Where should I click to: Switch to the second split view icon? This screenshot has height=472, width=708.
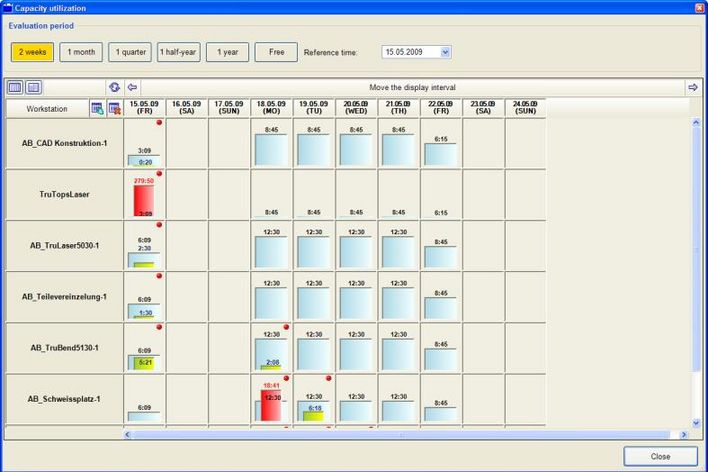pos(33,87)
